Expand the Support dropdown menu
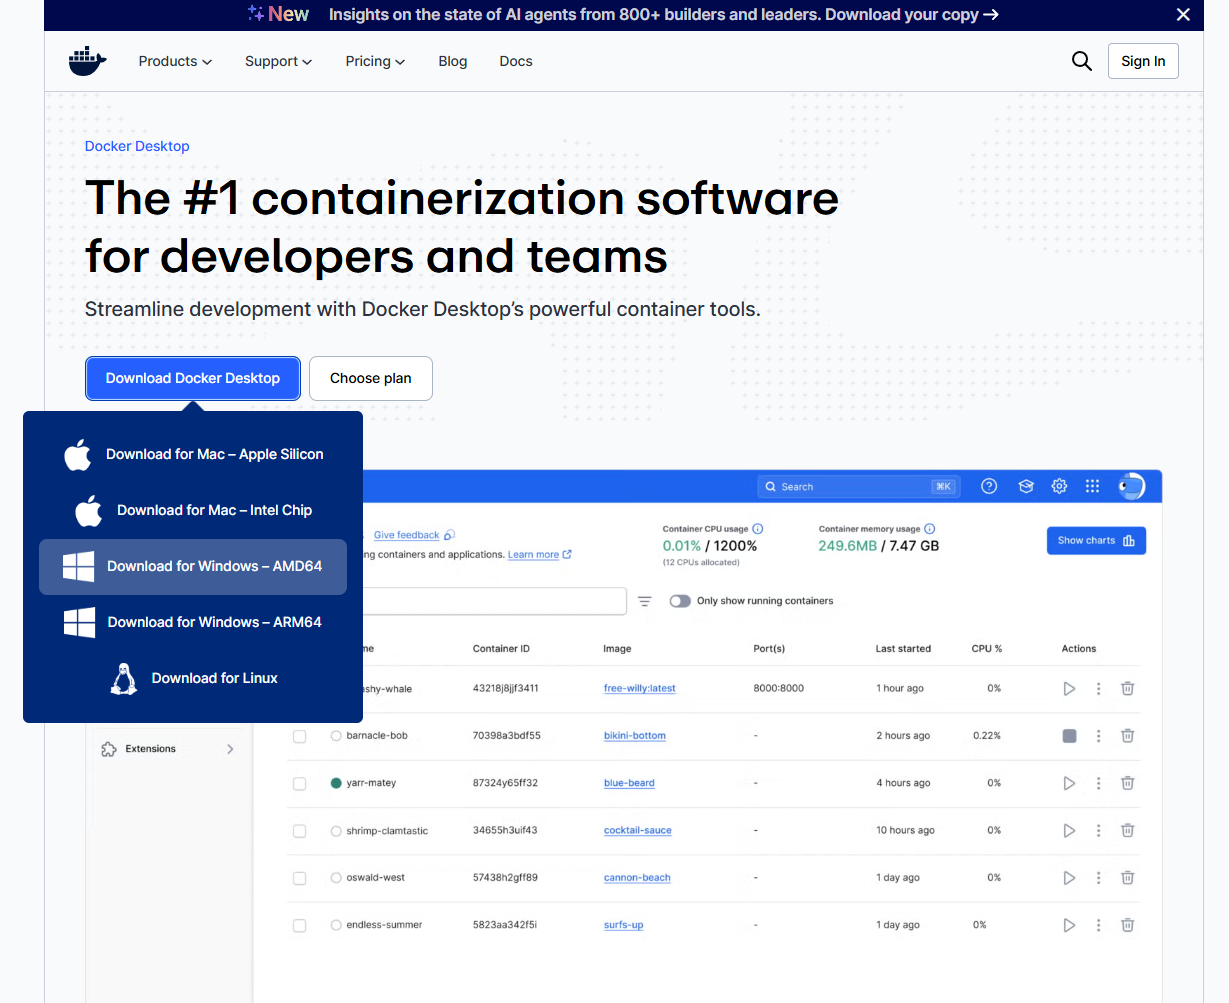This screenshot has height=1003, width=1229. click(278, 61)
